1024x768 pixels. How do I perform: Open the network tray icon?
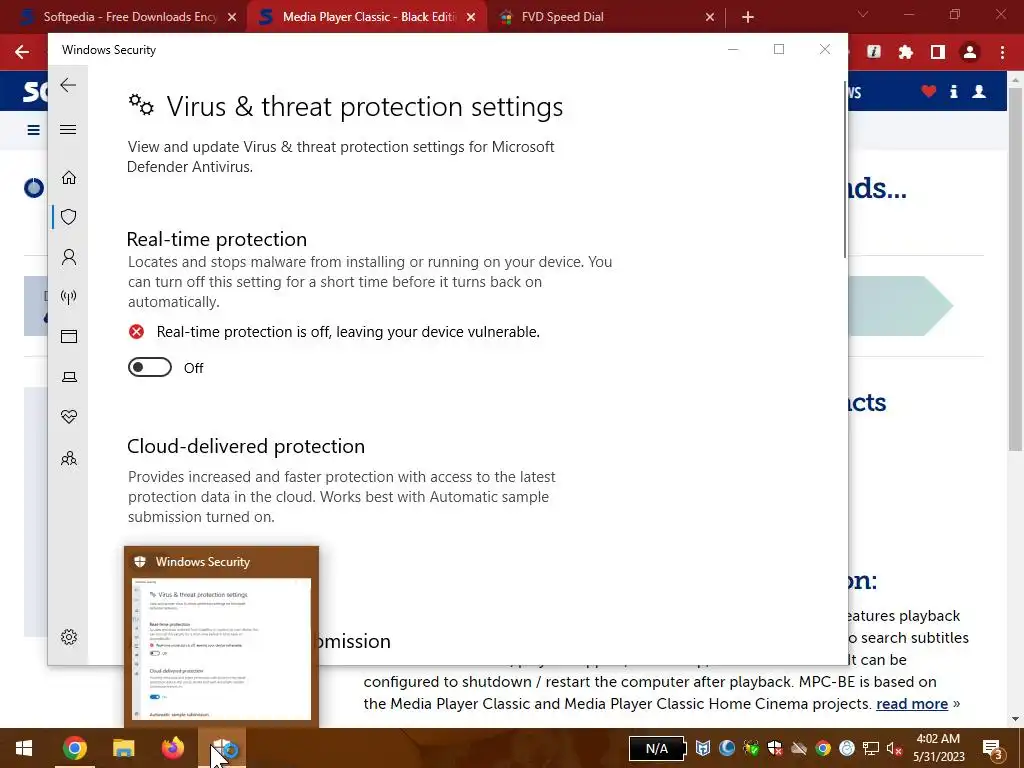[x=871, y=748]
